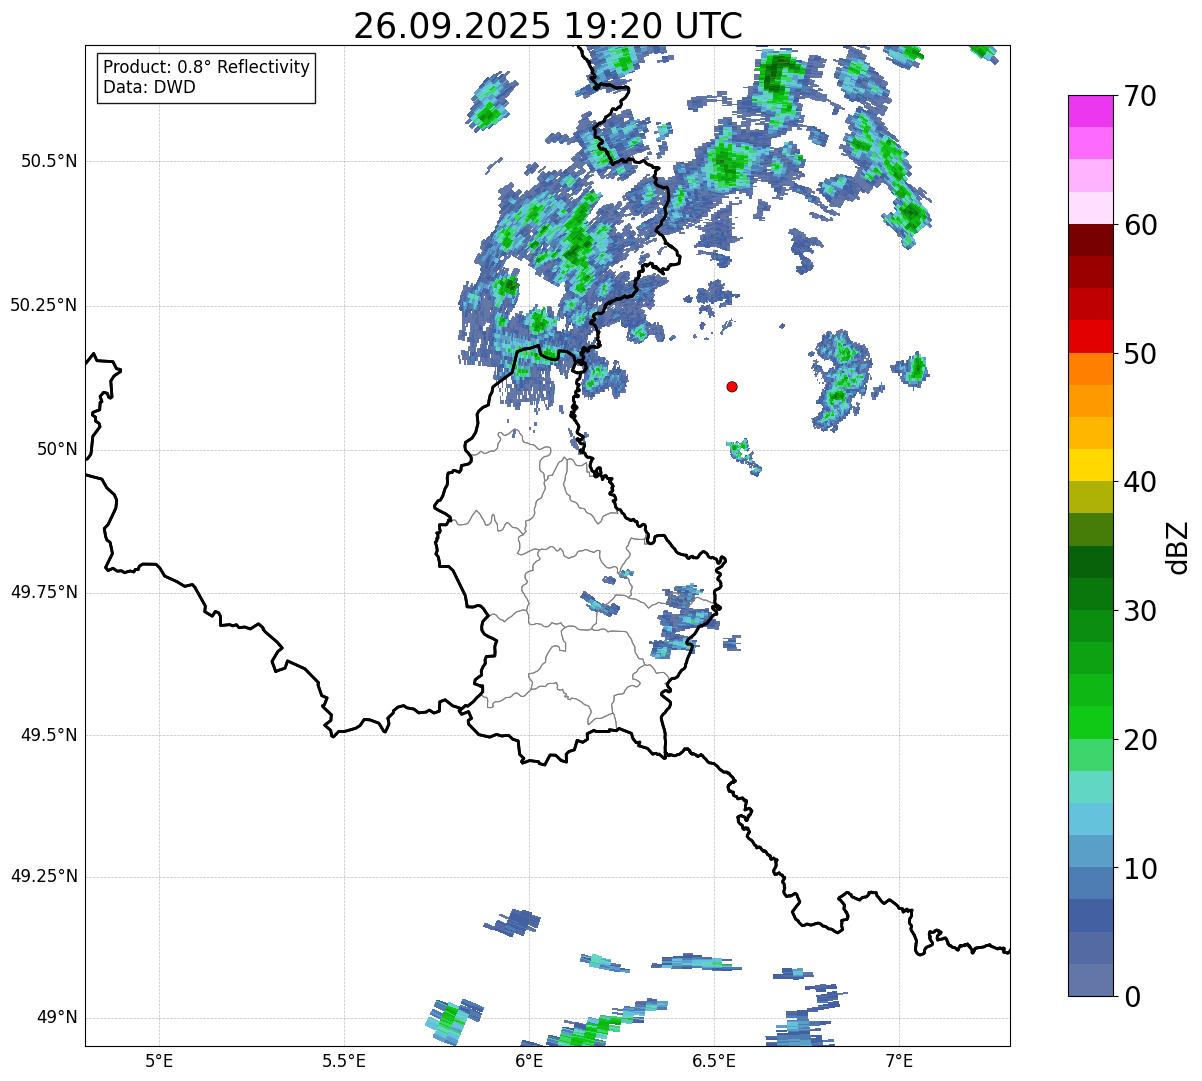Image resolution: width=1202 pixels, height=1081 pixels.
Task: Click the "Product: 0.8° Reflectivity" label
Action: click(x=207, y=67)
